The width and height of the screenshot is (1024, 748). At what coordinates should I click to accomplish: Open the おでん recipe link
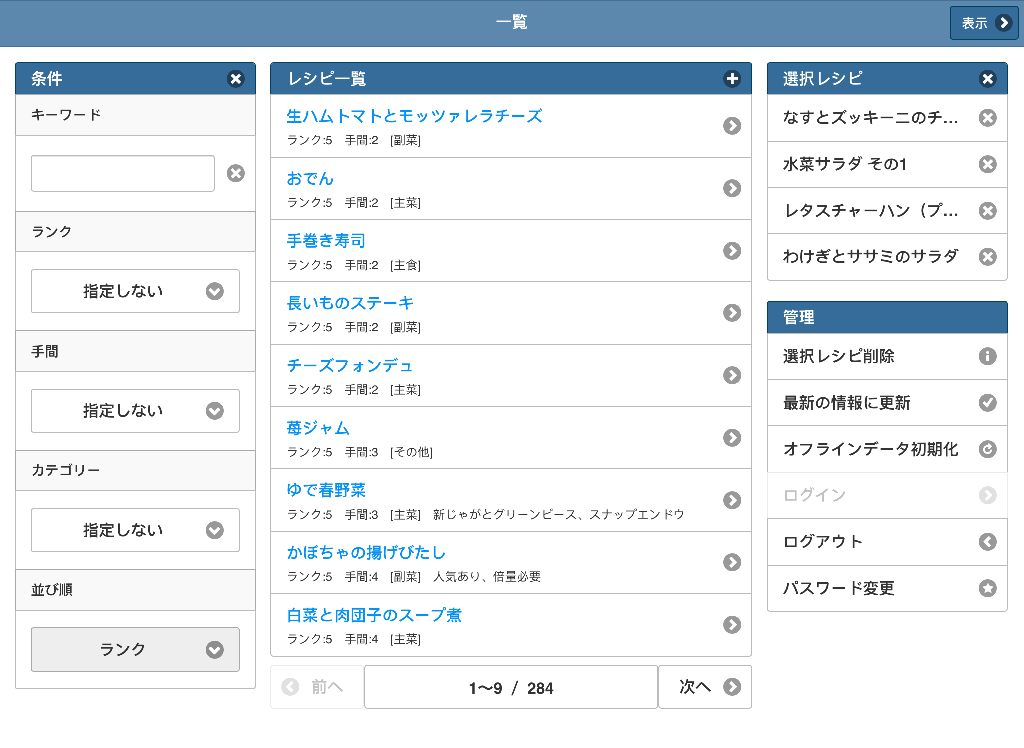[x=310, y=178]
